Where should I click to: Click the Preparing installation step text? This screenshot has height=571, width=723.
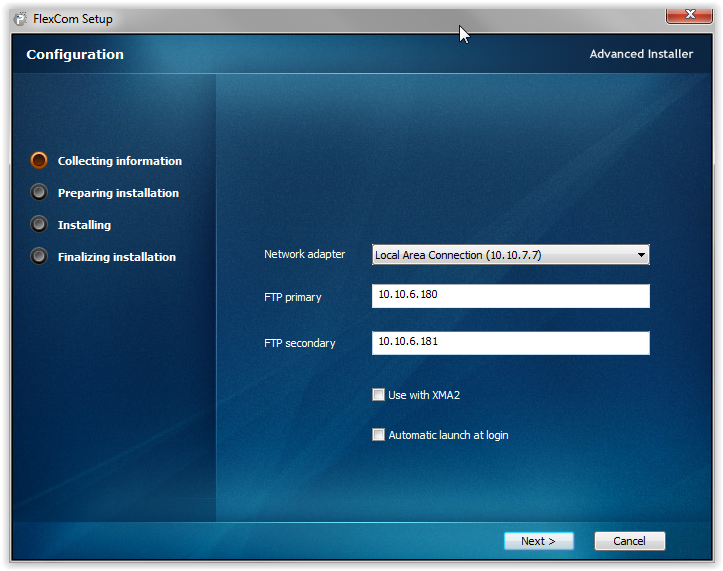coord(119,193)
